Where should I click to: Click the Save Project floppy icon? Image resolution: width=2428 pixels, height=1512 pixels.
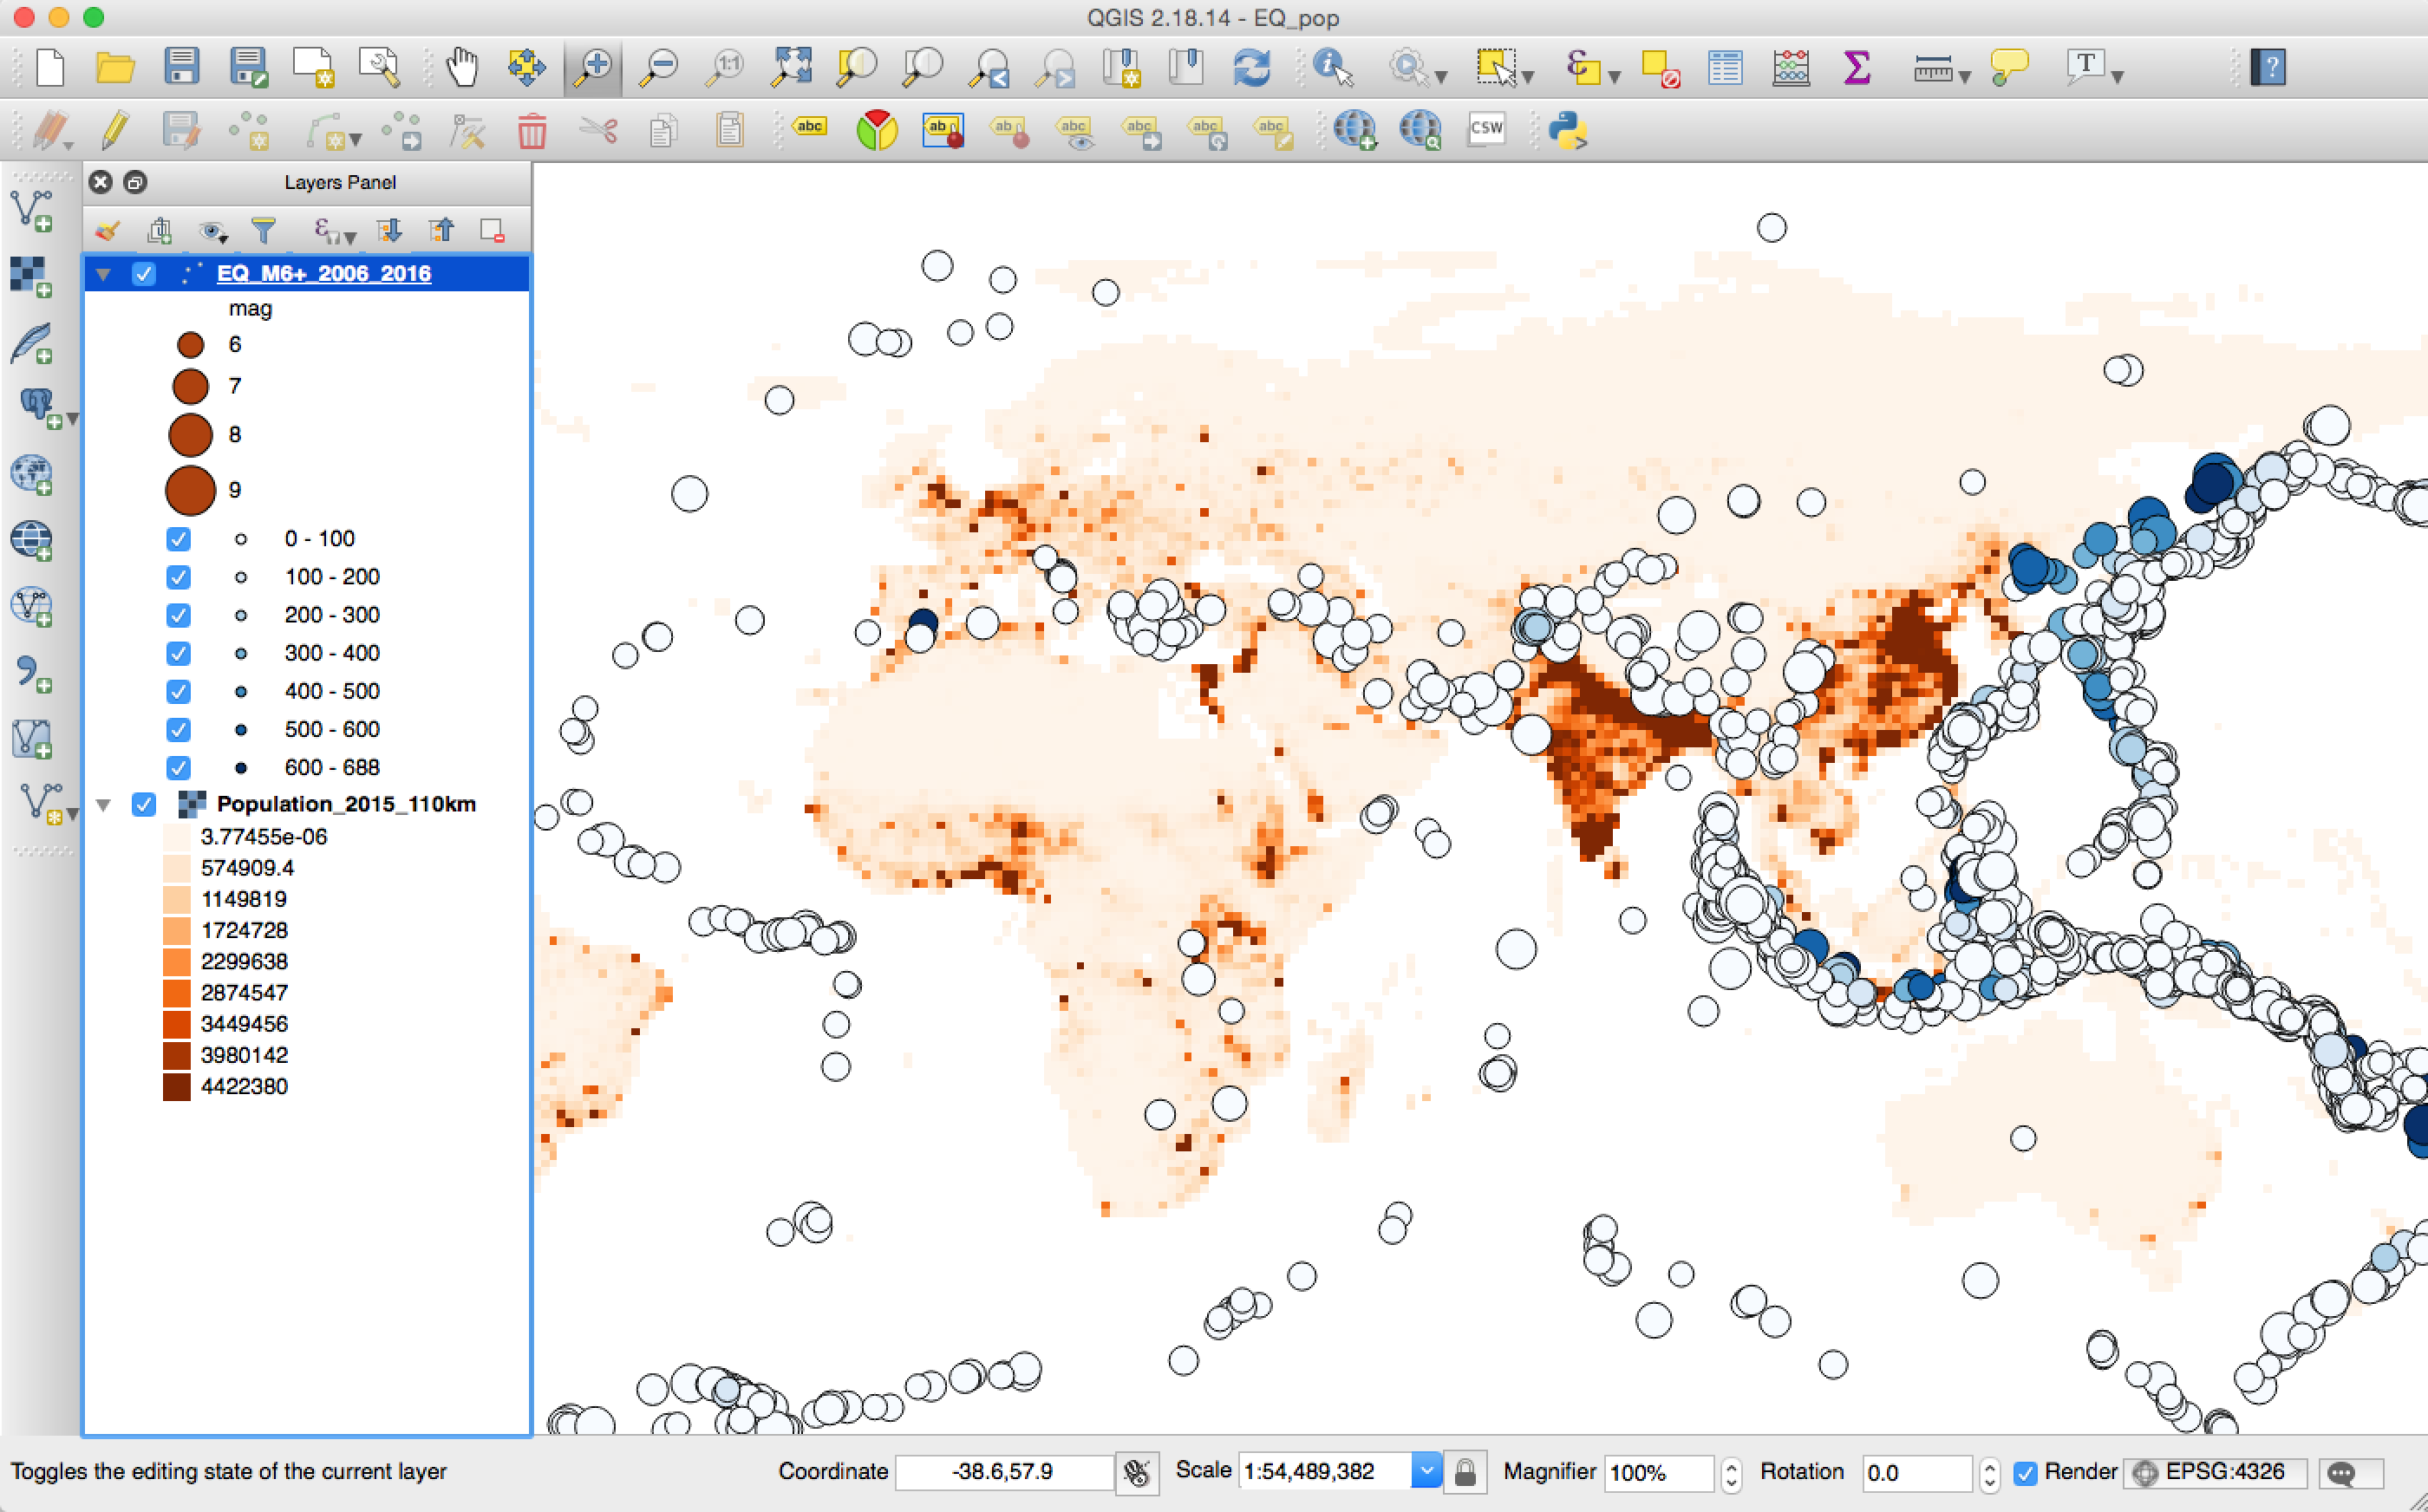[181, 68]
